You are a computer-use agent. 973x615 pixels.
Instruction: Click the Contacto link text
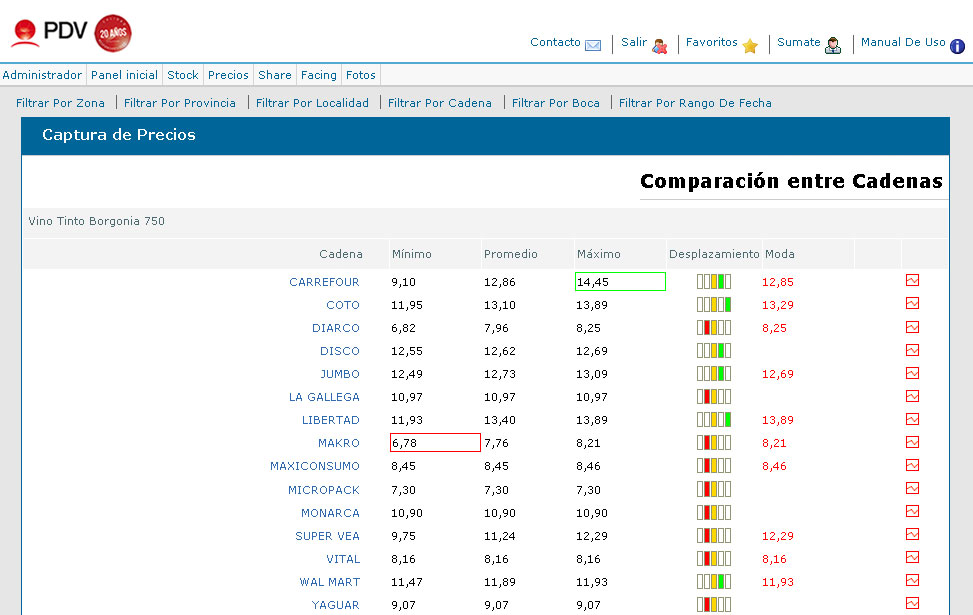click(555, 42)
